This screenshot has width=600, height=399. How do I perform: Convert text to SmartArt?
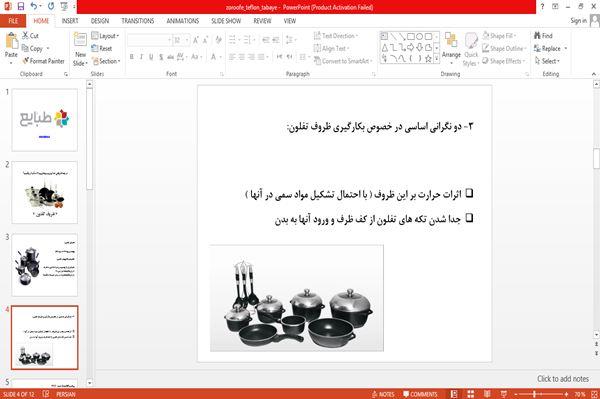point(343,61)
